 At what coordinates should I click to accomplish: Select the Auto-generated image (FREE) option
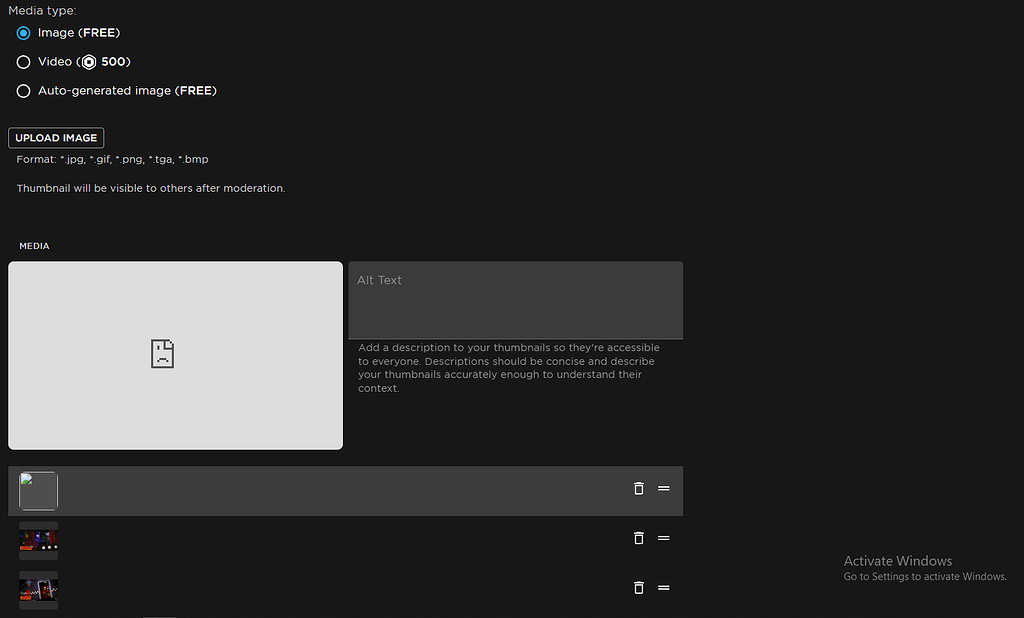(x=23, y=90)
